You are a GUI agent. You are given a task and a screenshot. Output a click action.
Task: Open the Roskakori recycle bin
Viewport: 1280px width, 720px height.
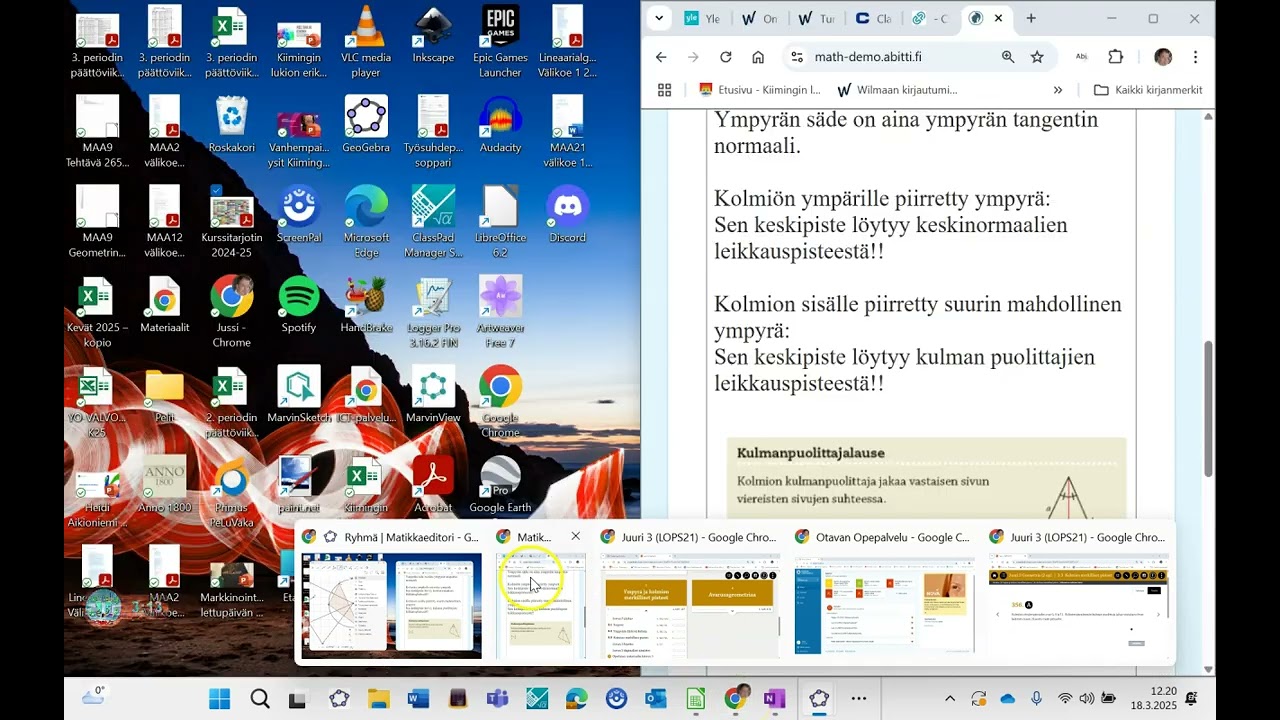click(232, 125)
